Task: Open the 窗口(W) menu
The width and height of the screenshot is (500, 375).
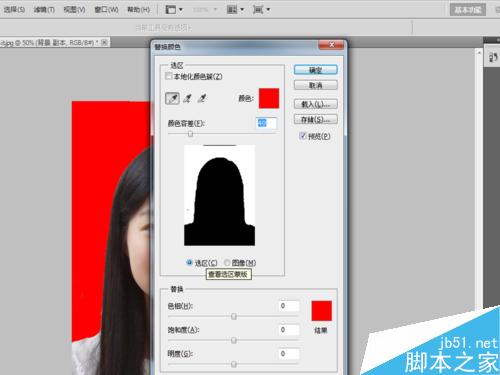Action: [x=106, y=9]
